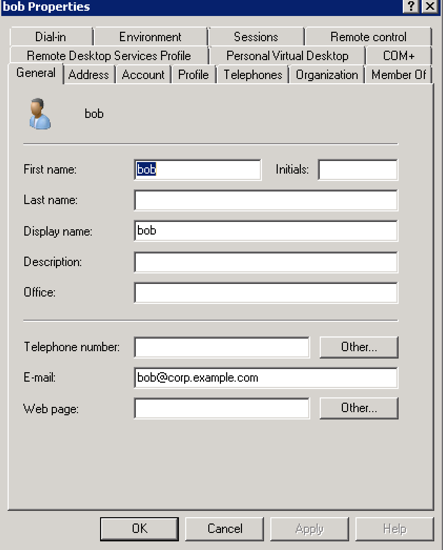Click the Last name label
Image resolution: width=443 pixels, height=550 pixels.
(x=50, y=200)
